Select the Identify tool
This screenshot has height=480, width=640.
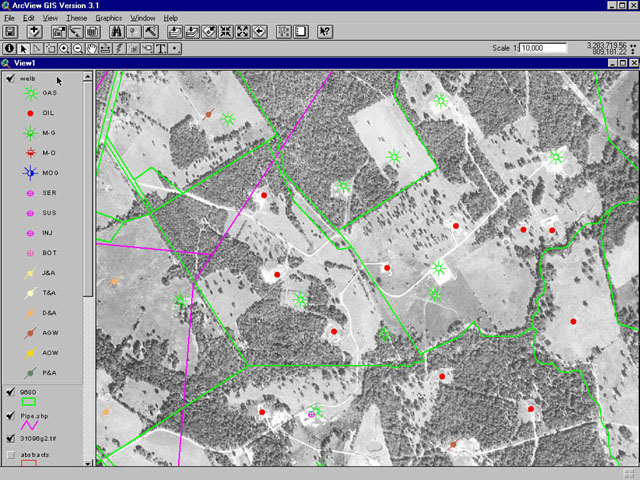click(x=10, y=48)
